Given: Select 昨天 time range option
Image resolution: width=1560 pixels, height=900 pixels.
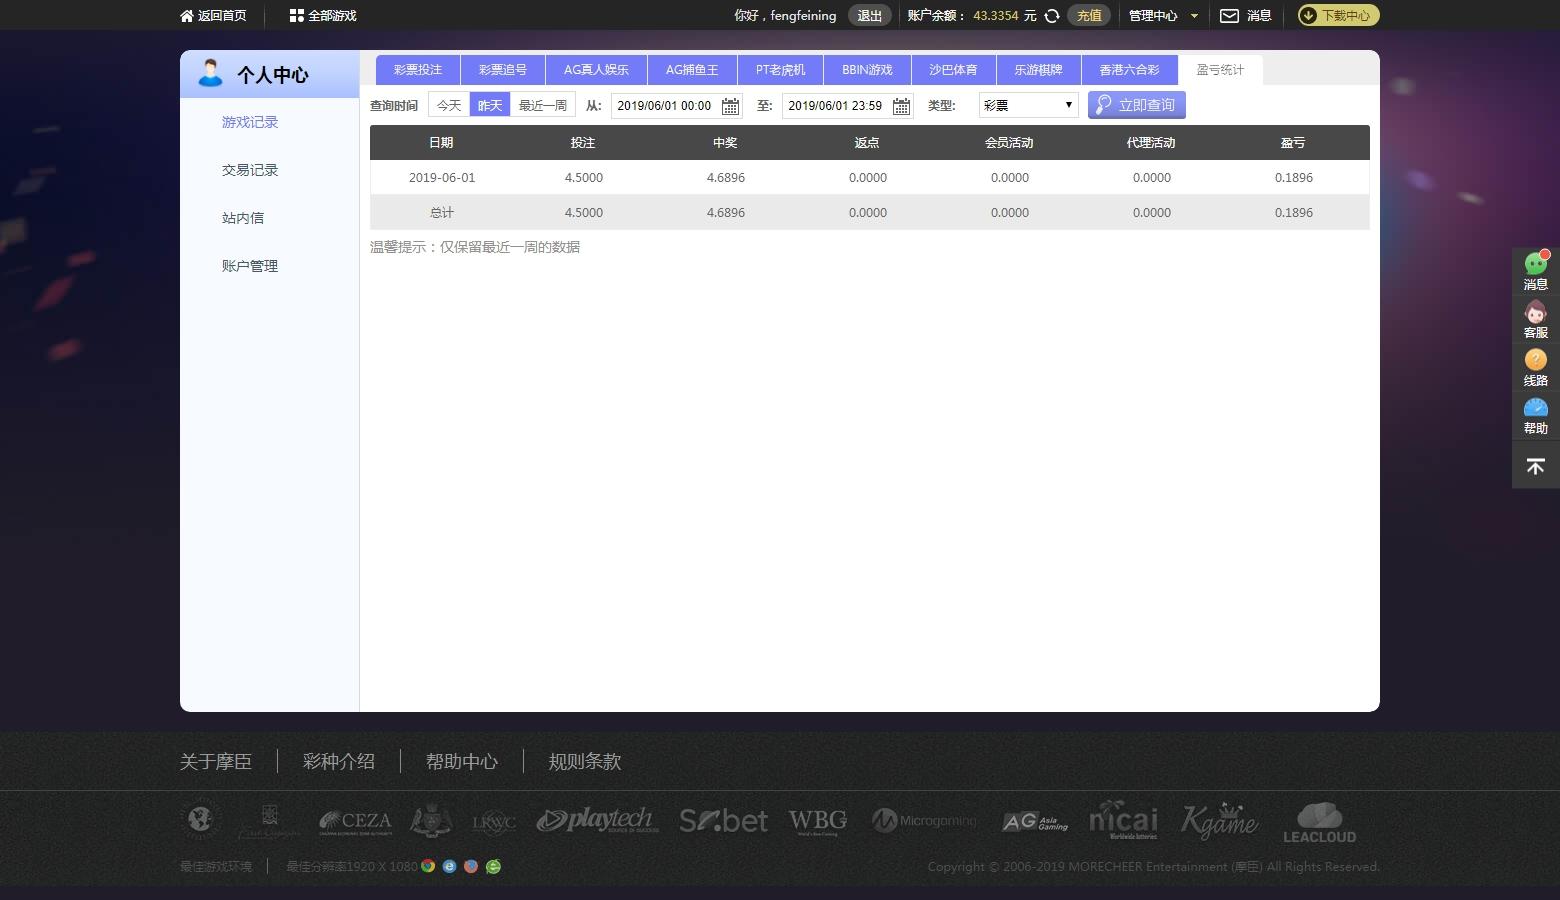Looking at the screenshot, I should (x=490, y=105).
